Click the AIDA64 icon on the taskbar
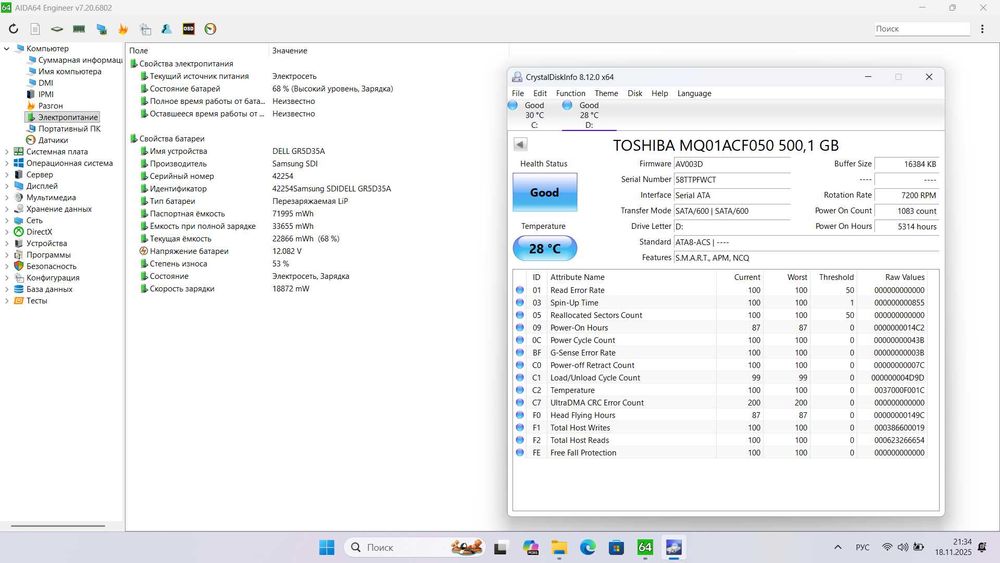This screenshot has width=1000, height=563. 645,547
